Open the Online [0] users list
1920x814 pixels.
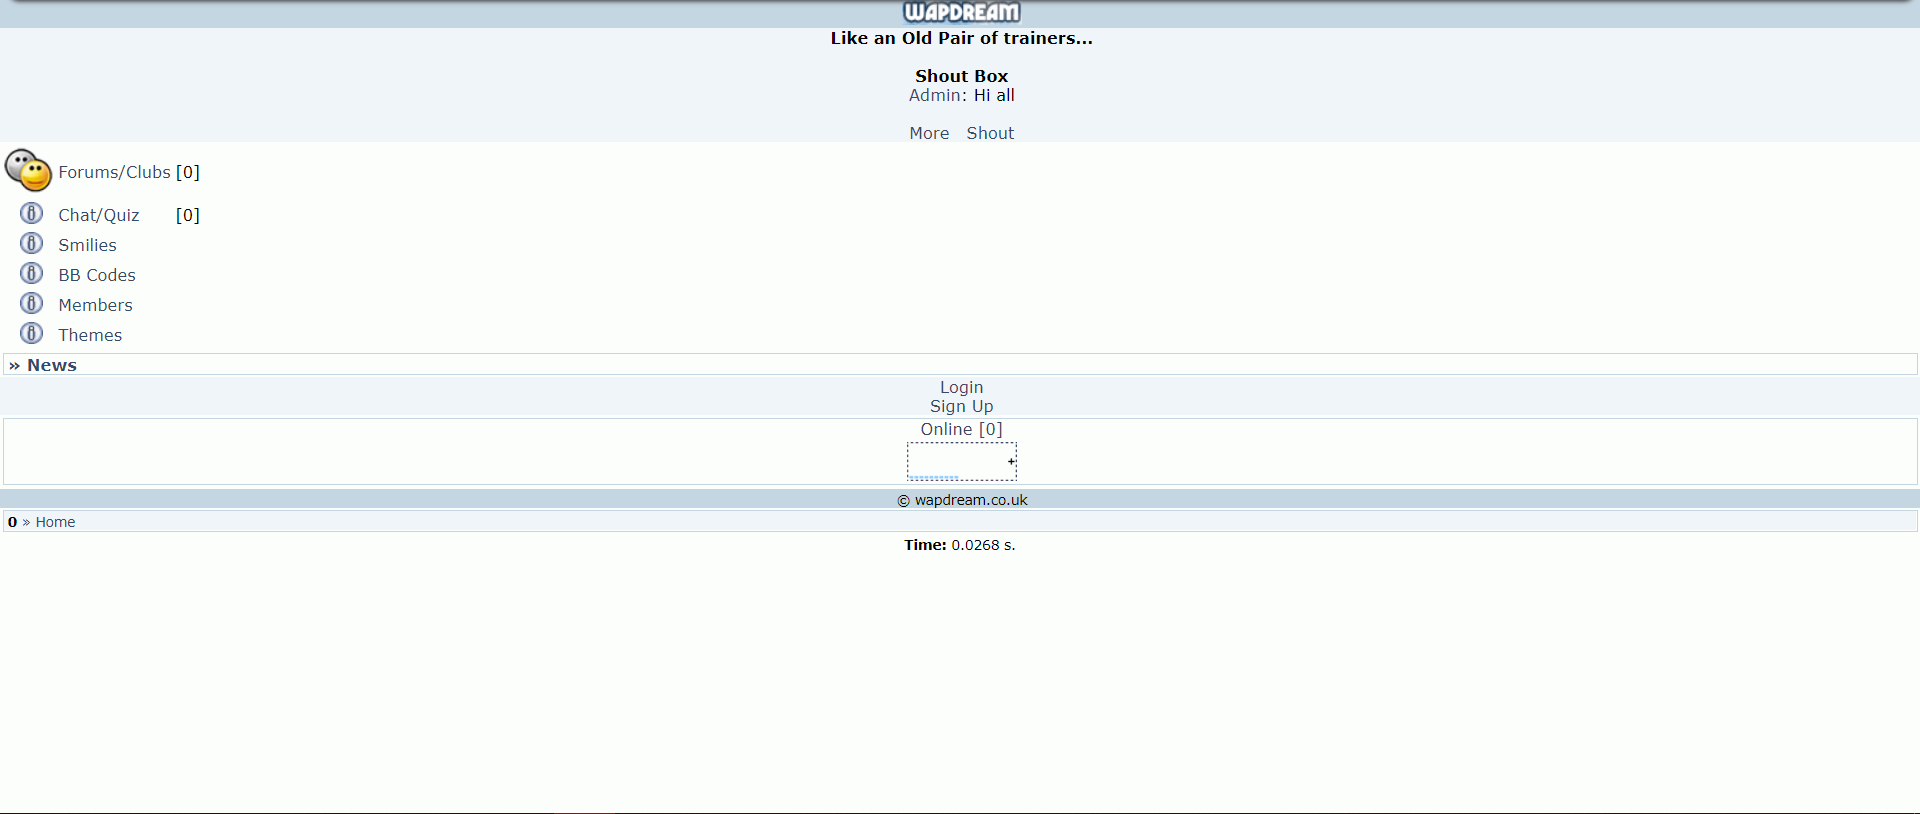[961, 429]
